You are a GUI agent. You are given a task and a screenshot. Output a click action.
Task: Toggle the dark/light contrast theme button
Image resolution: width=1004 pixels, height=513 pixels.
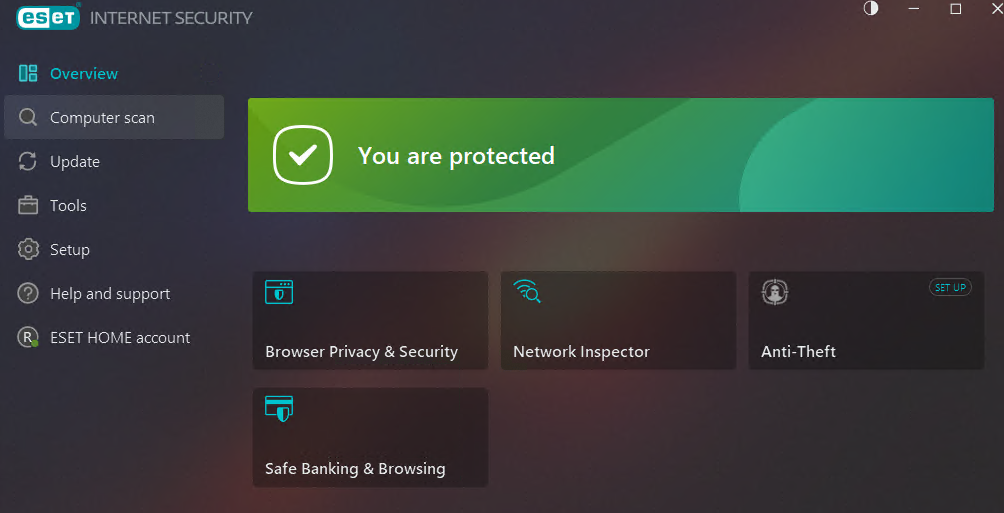[871, 9]
